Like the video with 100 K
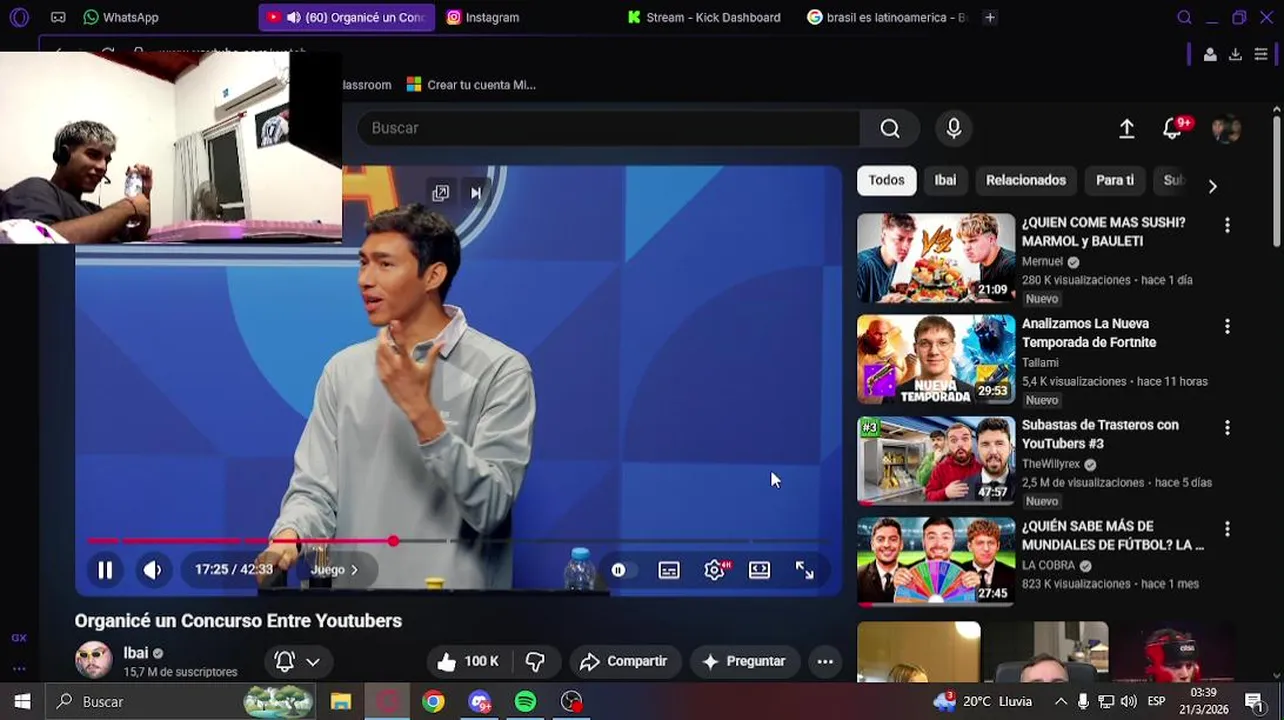The image size is (1284, 720). click(468, 661)
